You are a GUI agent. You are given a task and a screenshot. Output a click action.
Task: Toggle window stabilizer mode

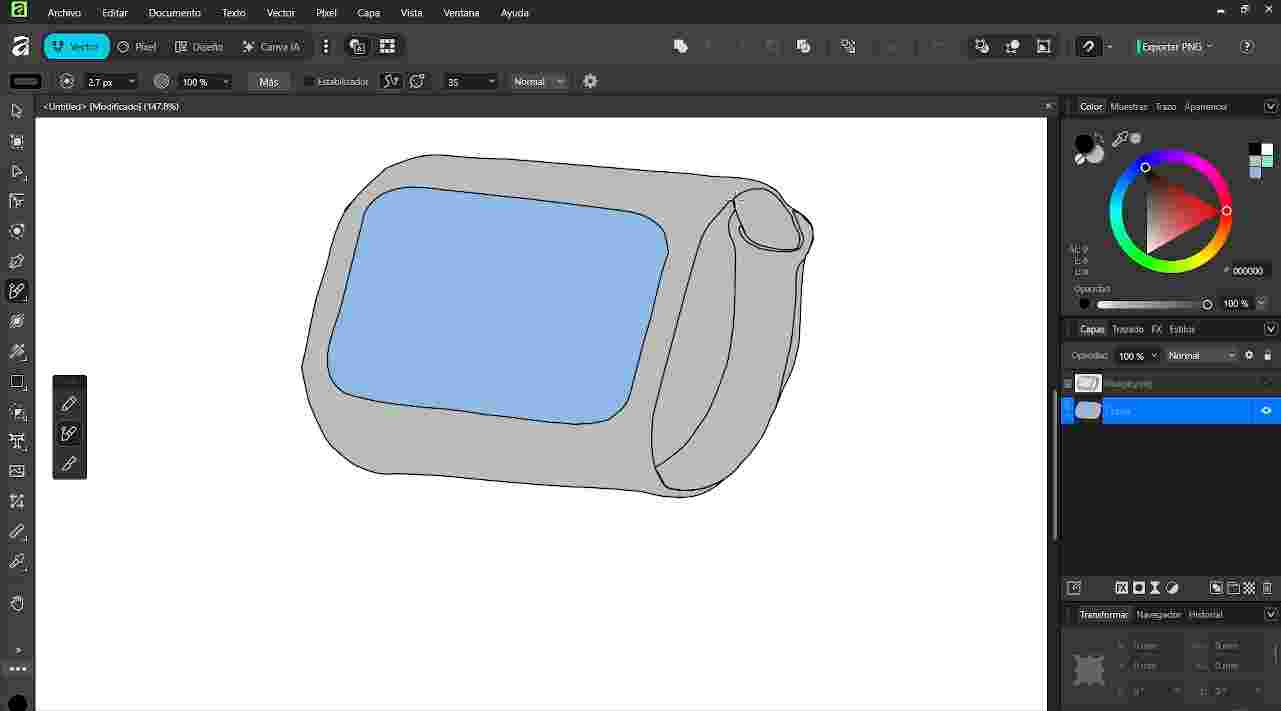pyautogui.click(x=417, y=81)
